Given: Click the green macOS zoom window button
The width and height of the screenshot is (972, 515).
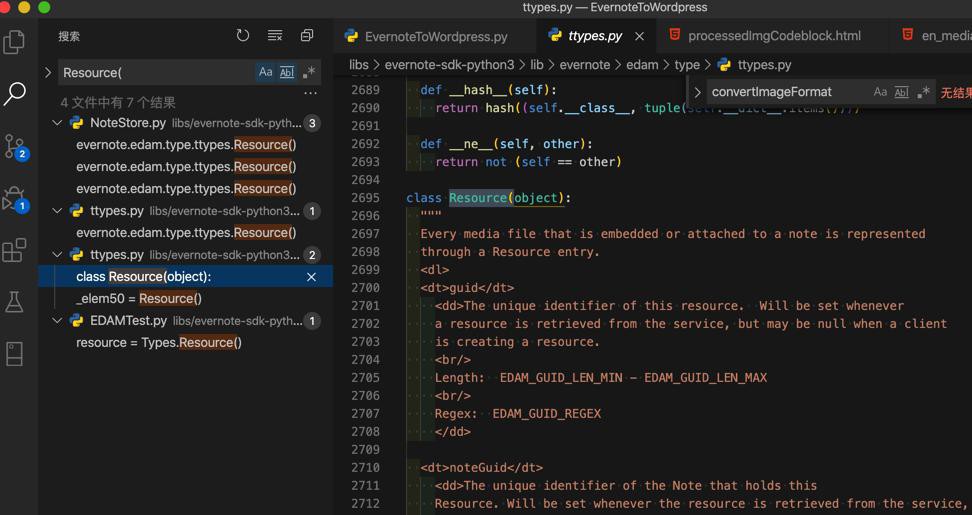Looking at the screenshot, I should pyautogui.click(x=44, y=7).
